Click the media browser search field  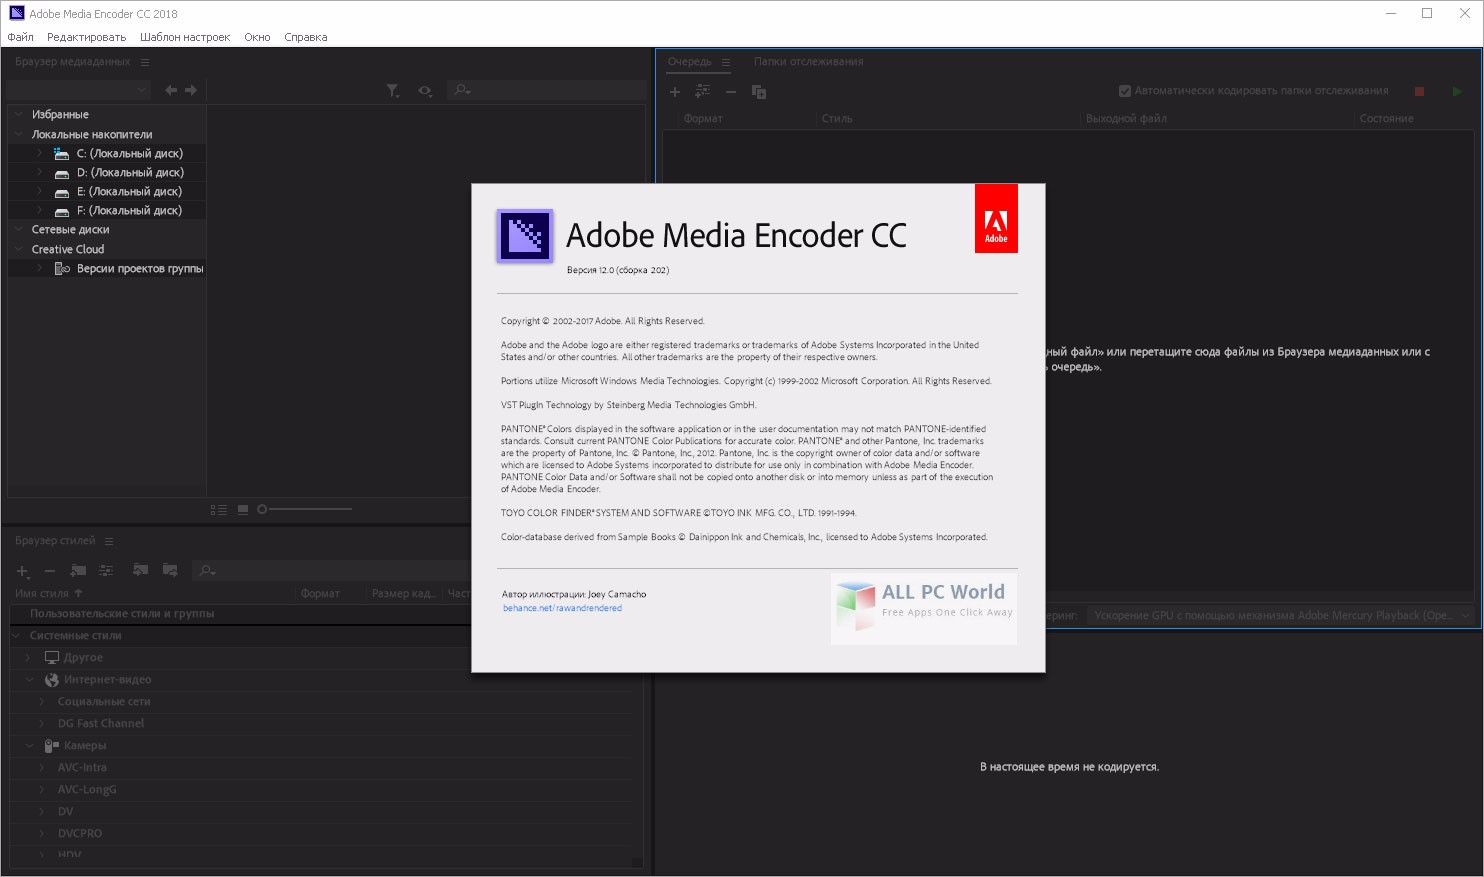click(x=546, y=90)
